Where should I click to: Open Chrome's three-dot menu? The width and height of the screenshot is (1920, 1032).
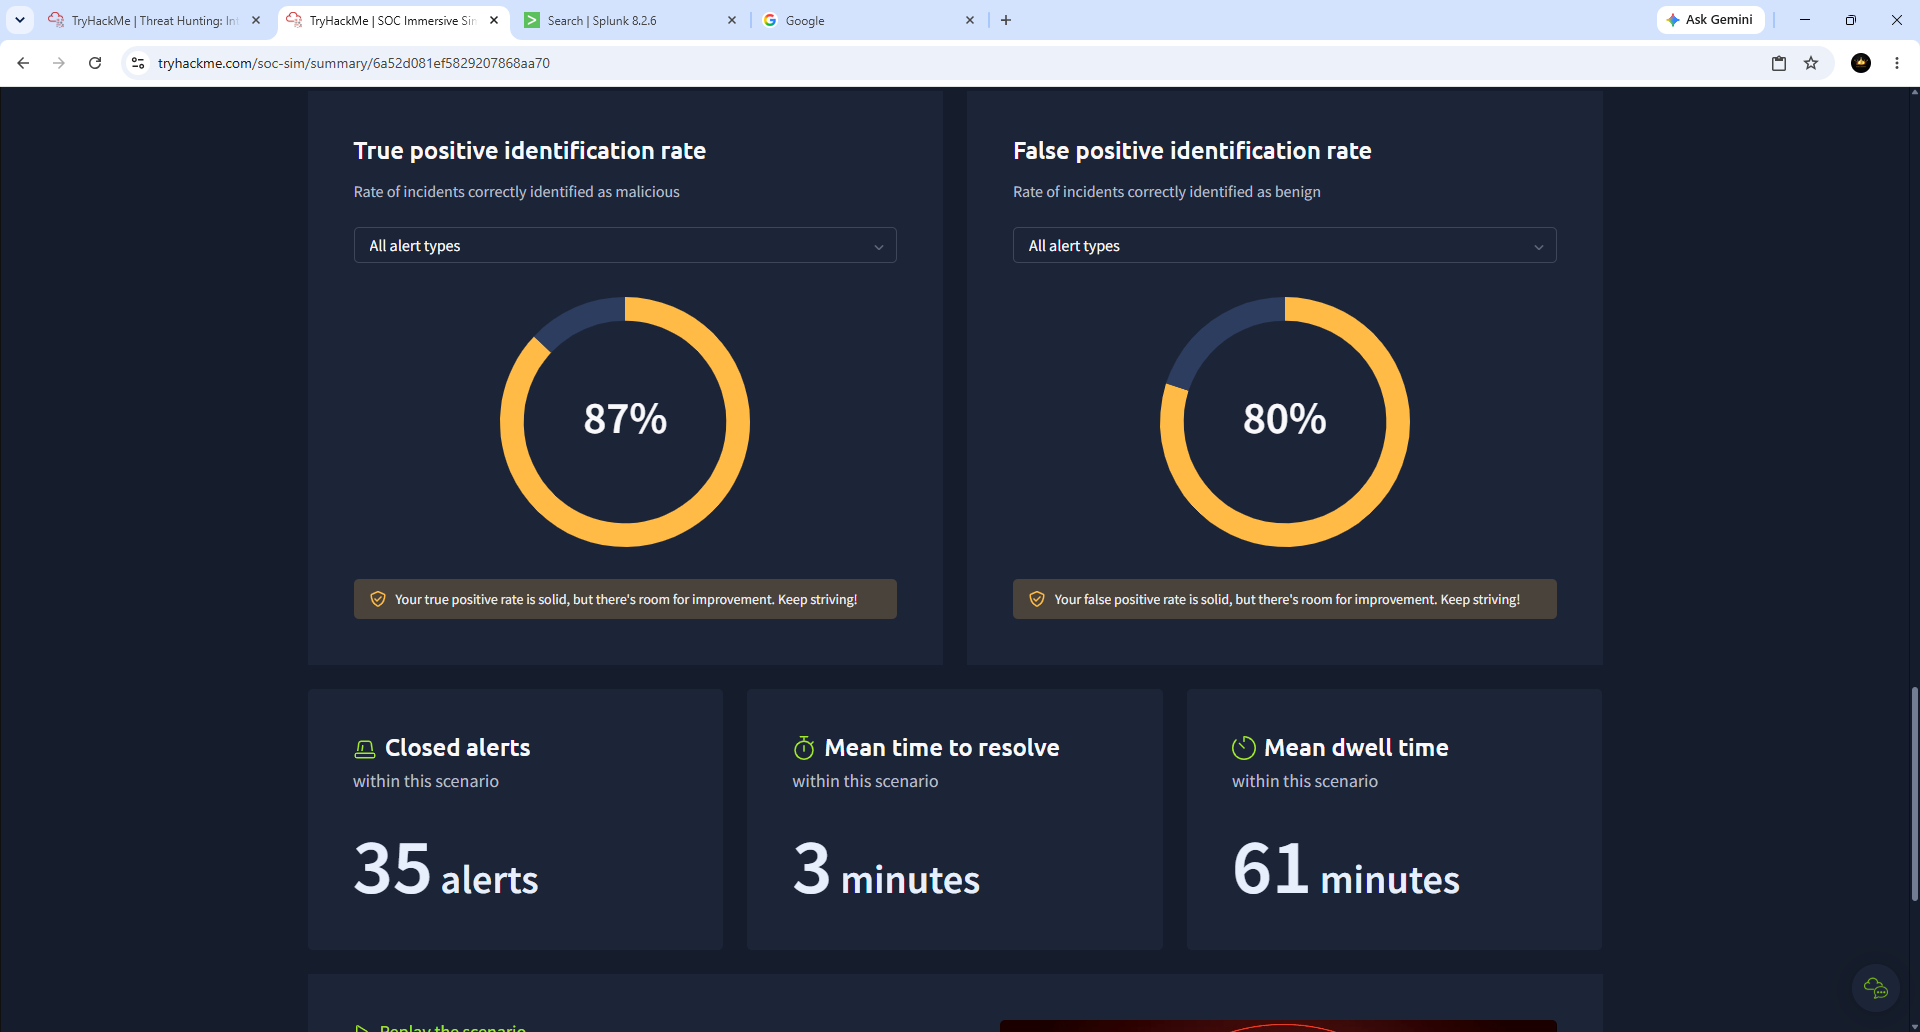point(1897,63)
